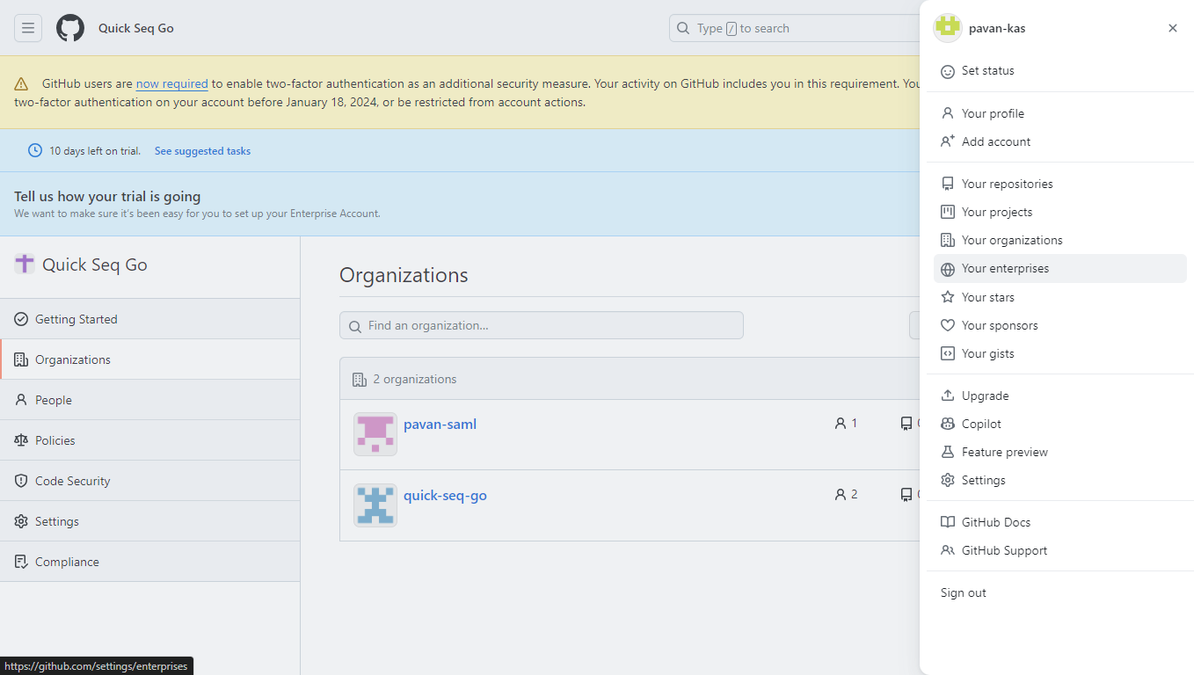This screenshot has width=1201, height=675.
Task: Open GitHub Docs from the menu
Action: pos(1060,522)
